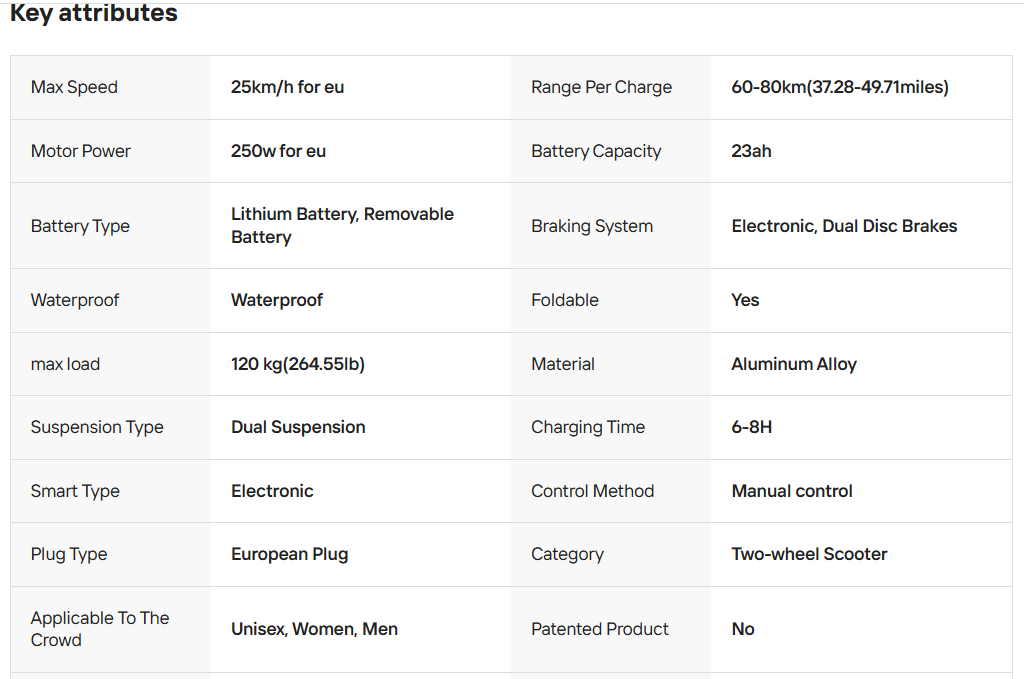
Task: Select the Max Speed label cell
Action: (x=110, y=87)
